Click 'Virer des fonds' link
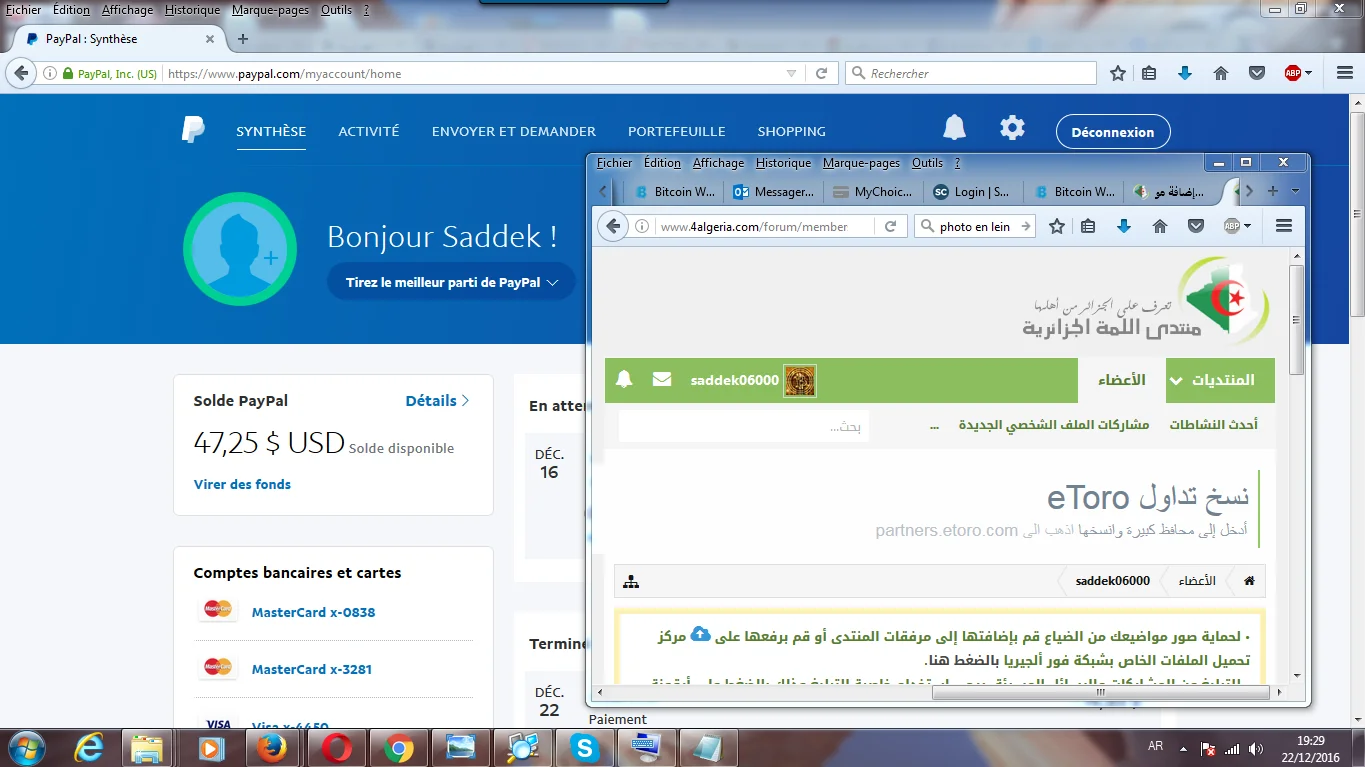 (x=242, y=484)
